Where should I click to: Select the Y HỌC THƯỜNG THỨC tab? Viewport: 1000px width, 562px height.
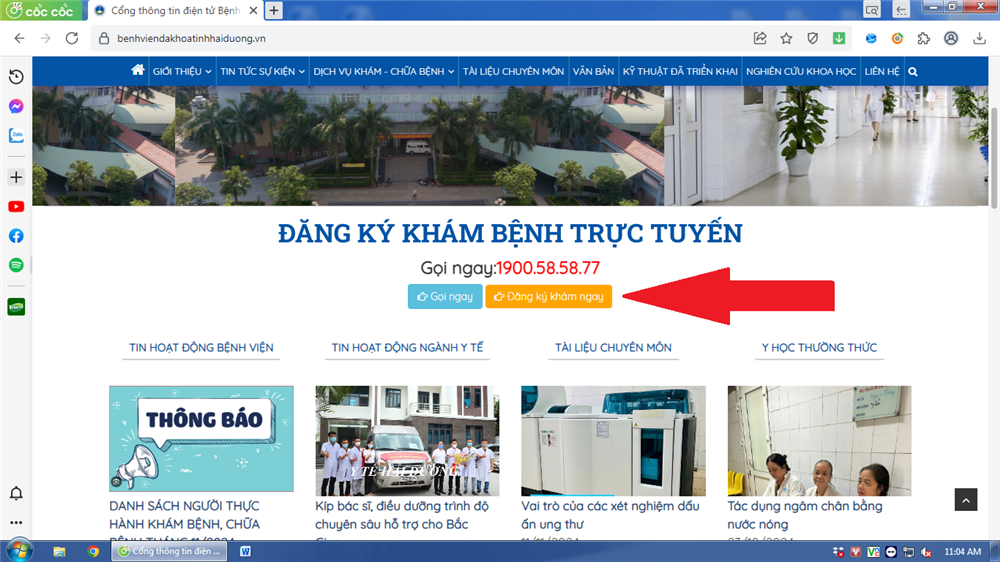pos(819,348)
